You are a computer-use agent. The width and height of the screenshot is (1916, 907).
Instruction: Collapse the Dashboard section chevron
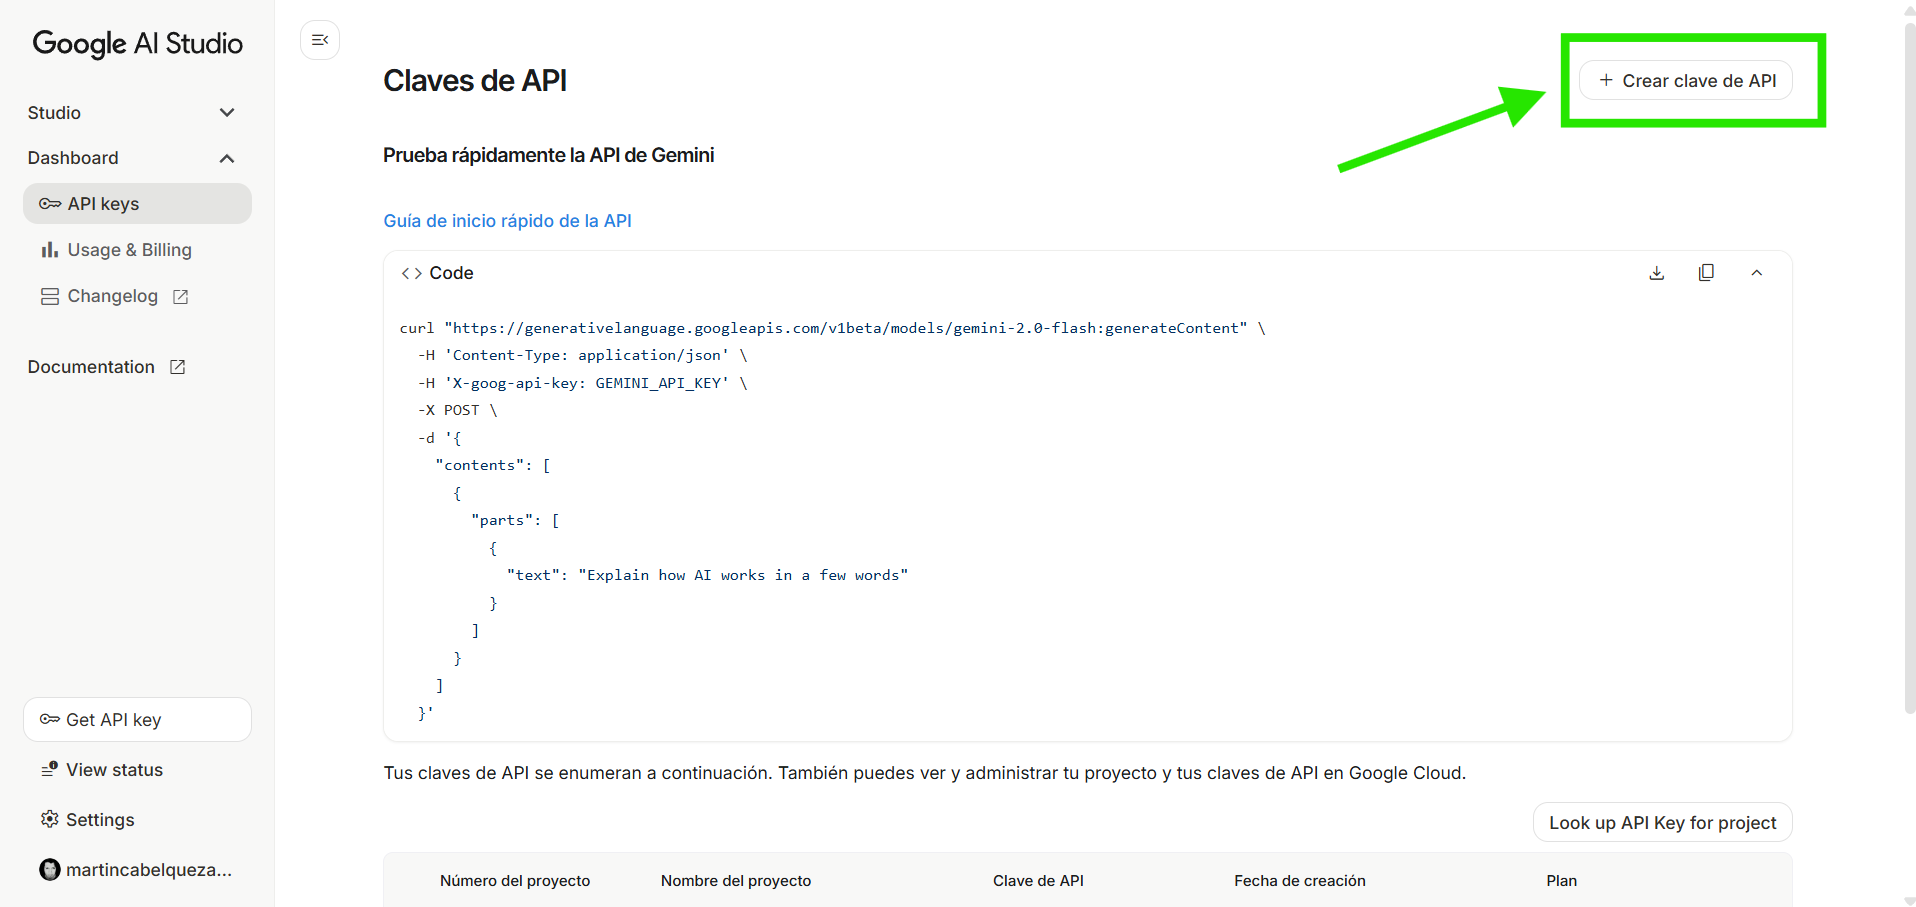[227, 158]
